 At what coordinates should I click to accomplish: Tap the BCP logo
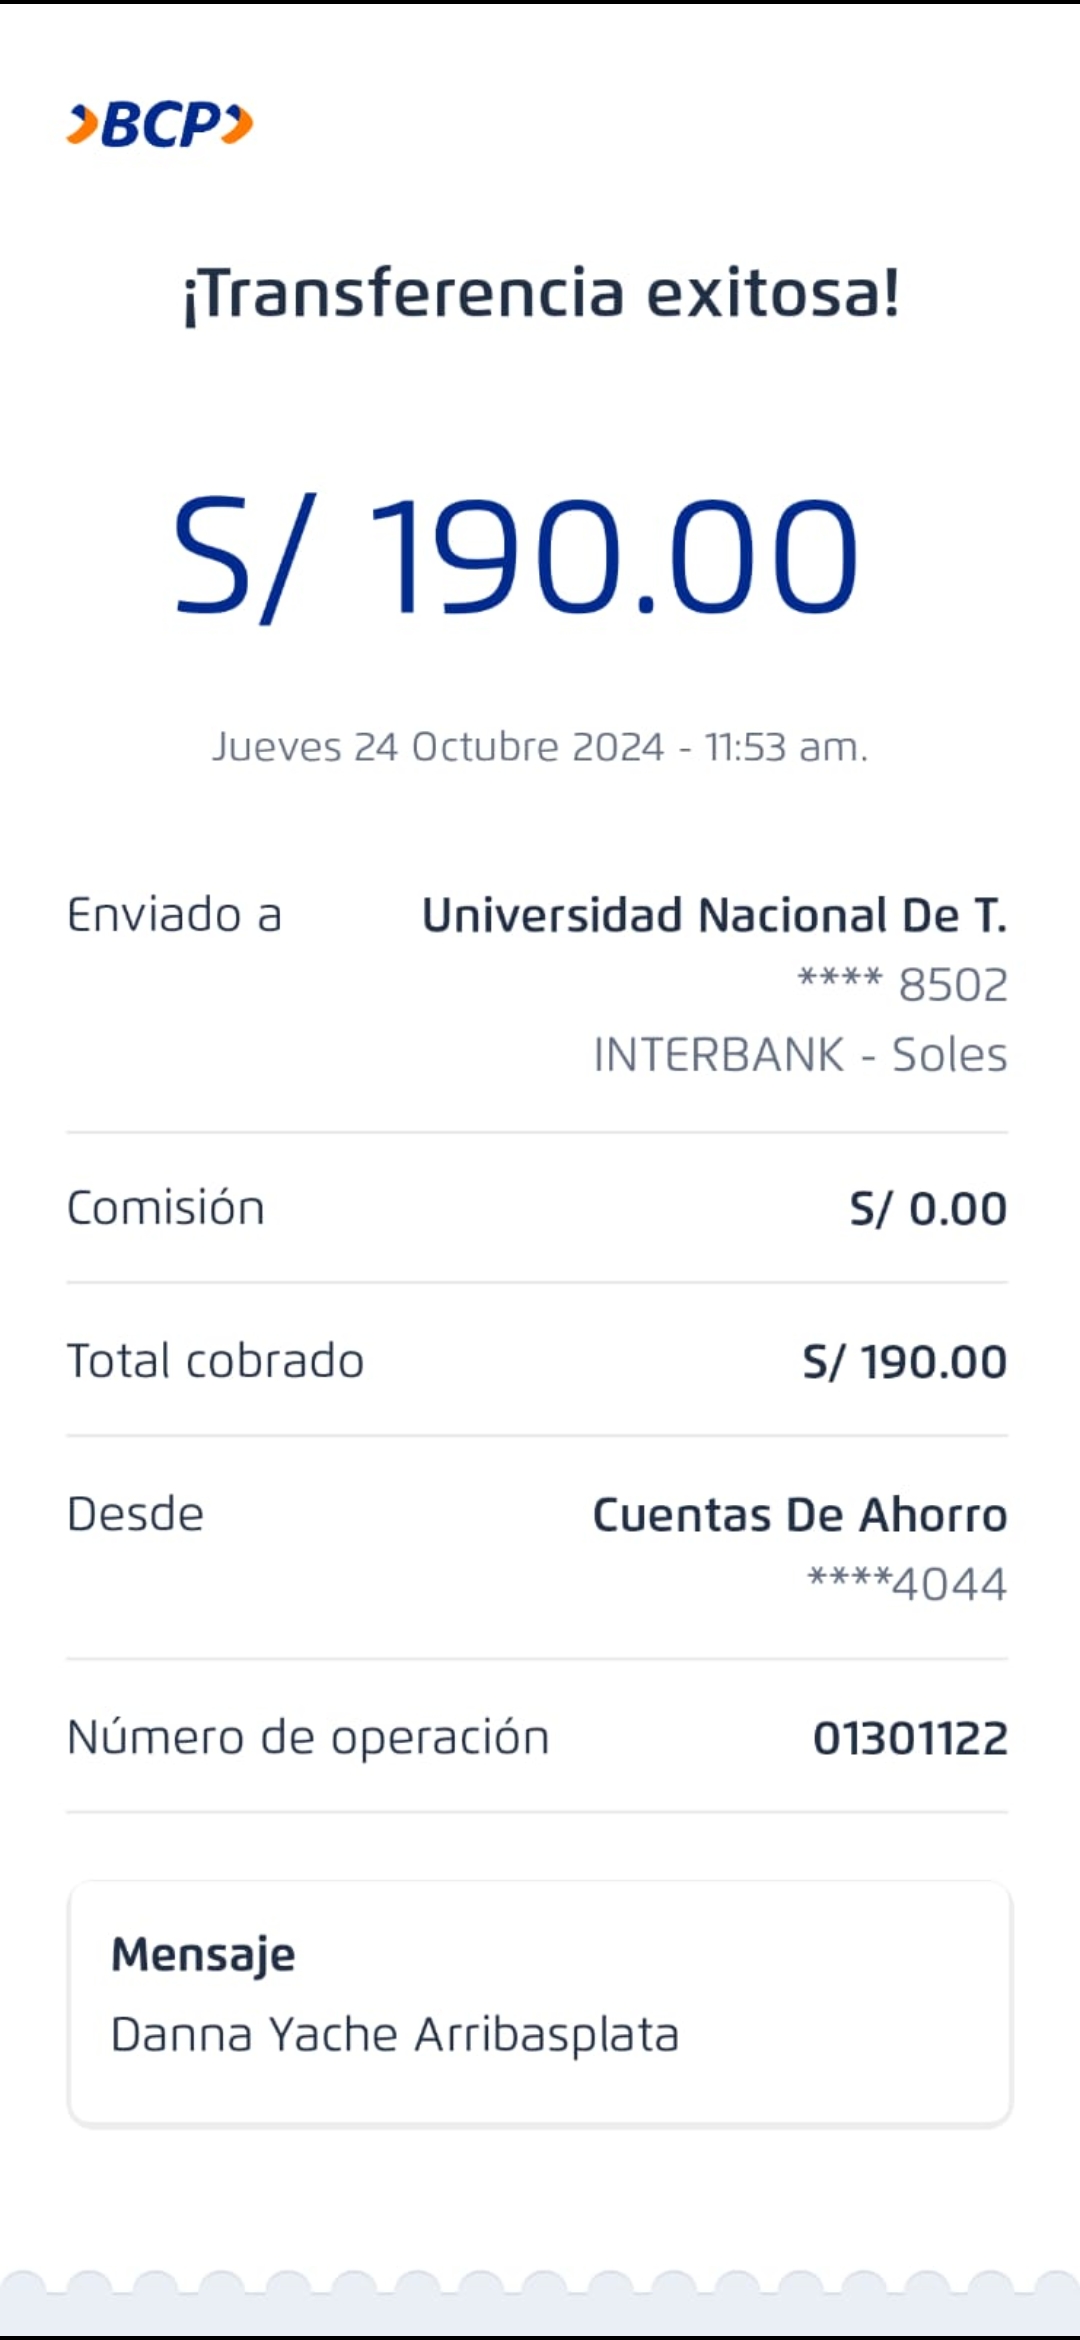tap(160, 125)
